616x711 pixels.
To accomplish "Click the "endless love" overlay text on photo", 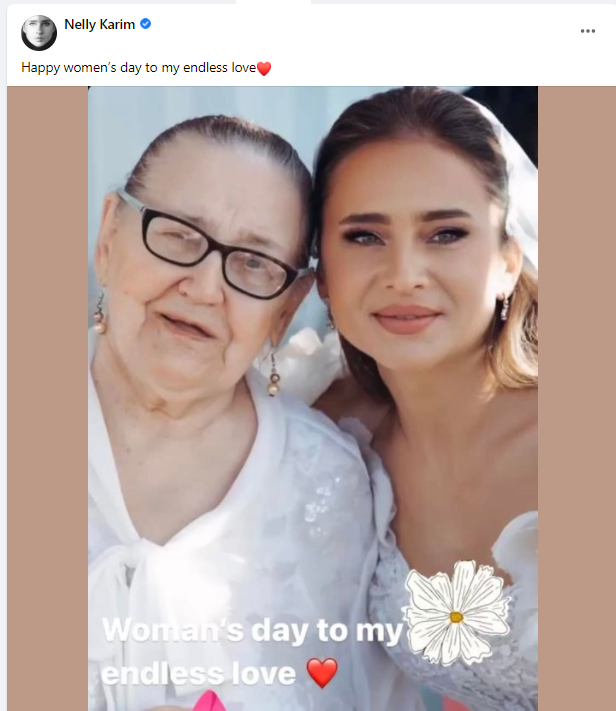I will pyautogui.click(x=200, y=673).
